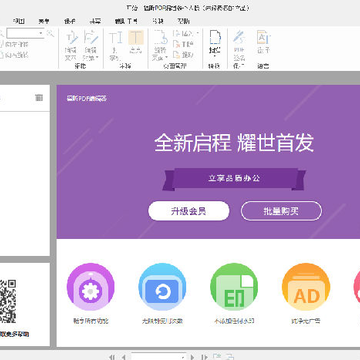The height and width of the screenshot is (360, 360).
Task: Expand dropdown under the curved-arrow page tool
Action: 166,57
